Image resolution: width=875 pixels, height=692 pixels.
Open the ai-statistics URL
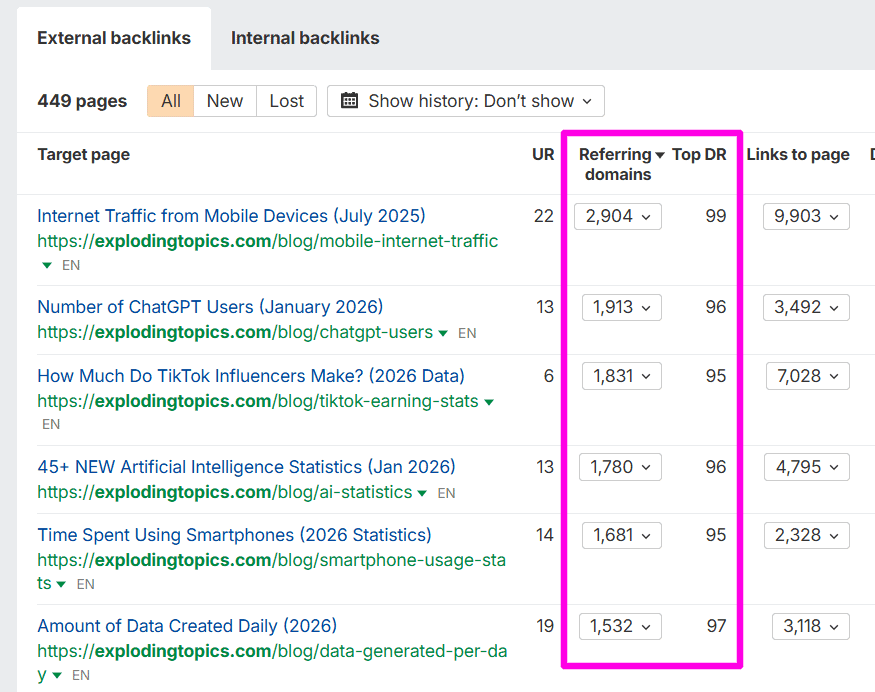(225, 492)
